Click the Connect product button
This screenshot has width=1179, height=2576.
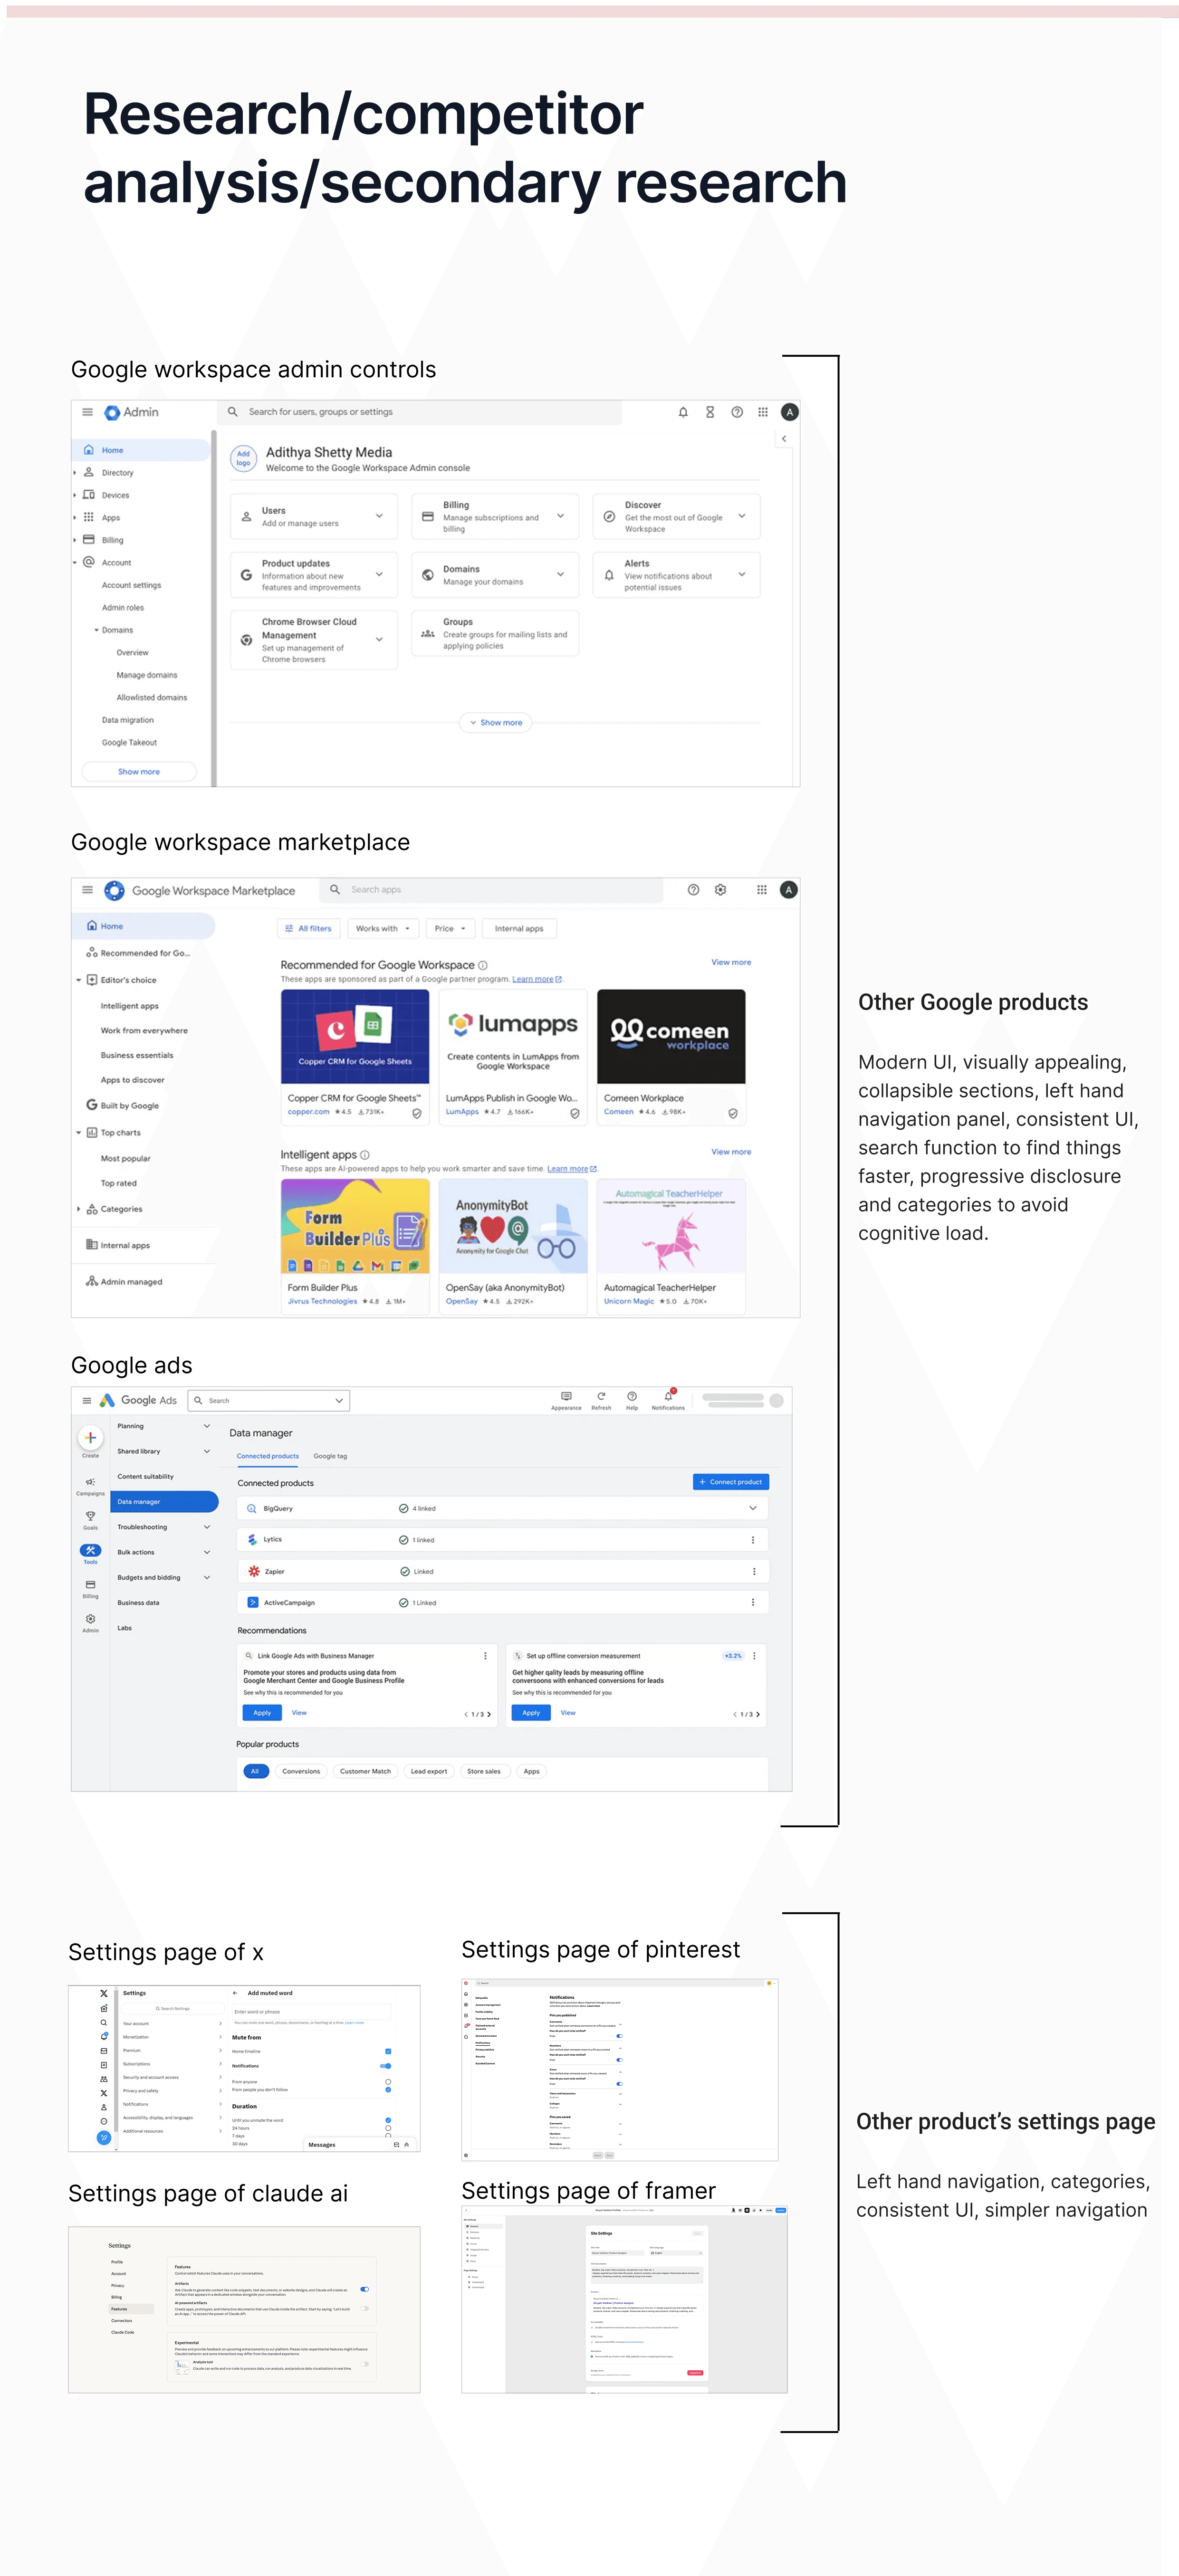730,1482
